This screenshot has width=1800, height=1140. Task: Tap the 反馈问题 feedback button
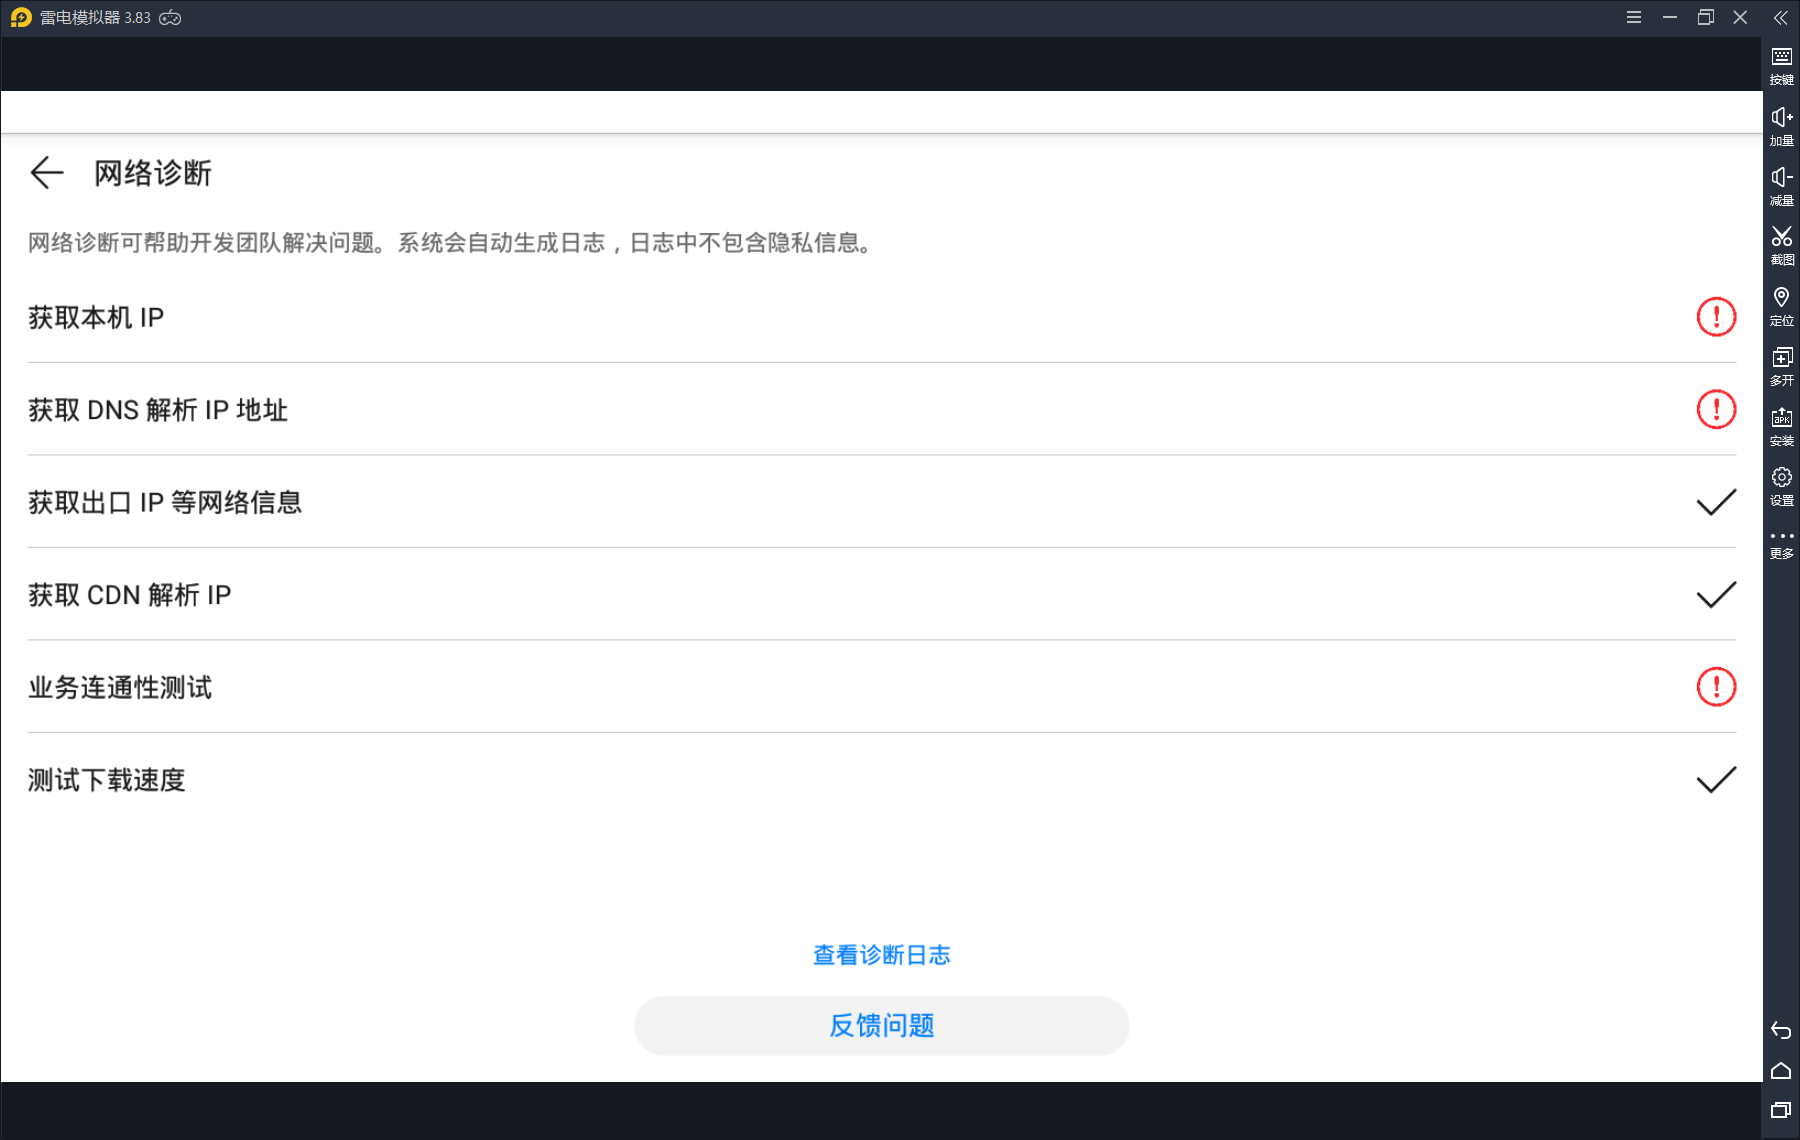coord(880,1025)
